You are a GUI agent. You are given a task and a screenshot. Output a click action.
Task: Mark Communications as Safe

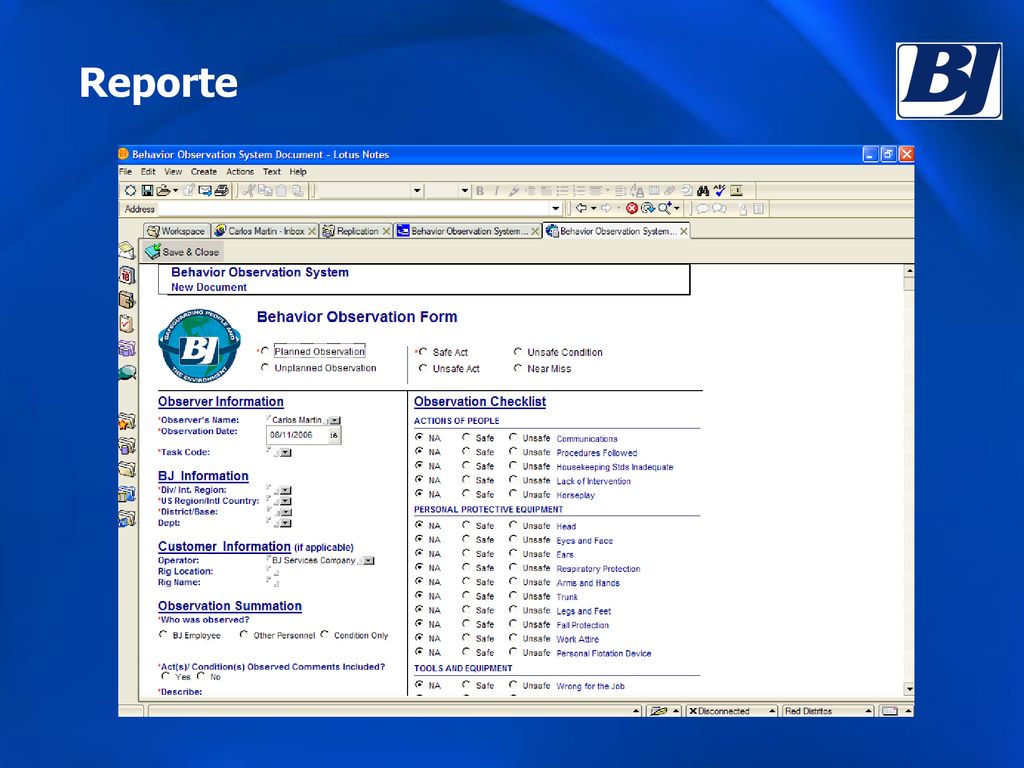click(466, 438)
